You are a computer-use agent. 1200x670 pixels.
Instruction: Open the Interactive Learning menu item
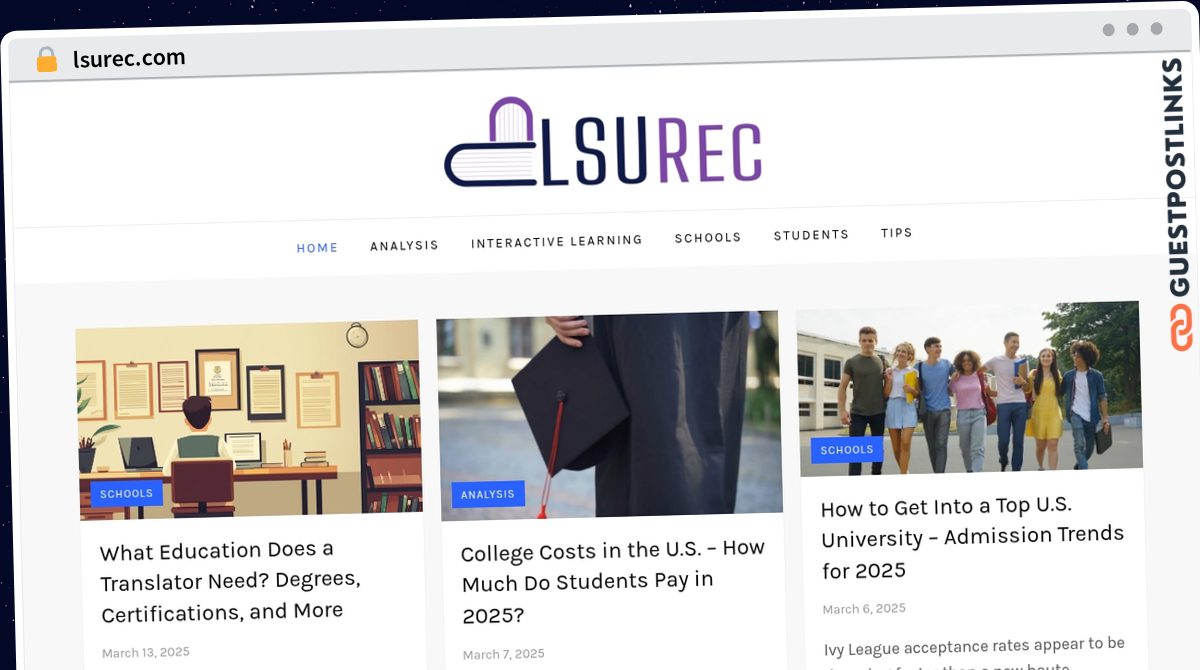point(557,241)
